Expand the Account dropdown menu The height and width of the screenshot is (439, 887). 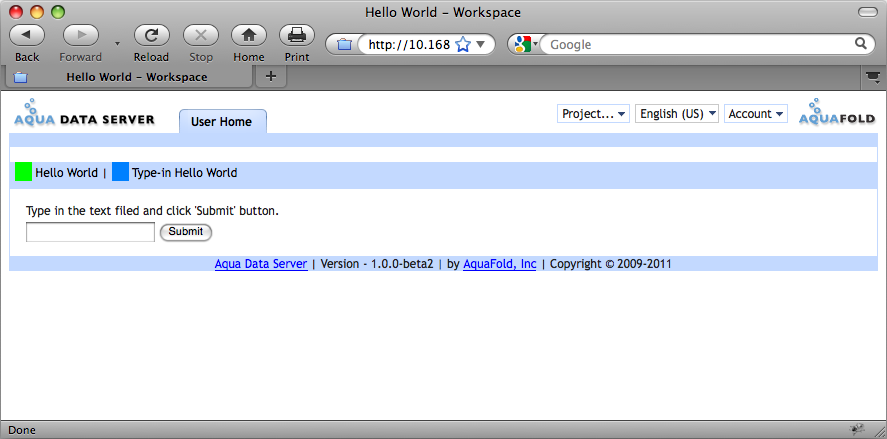coord(755,114)
